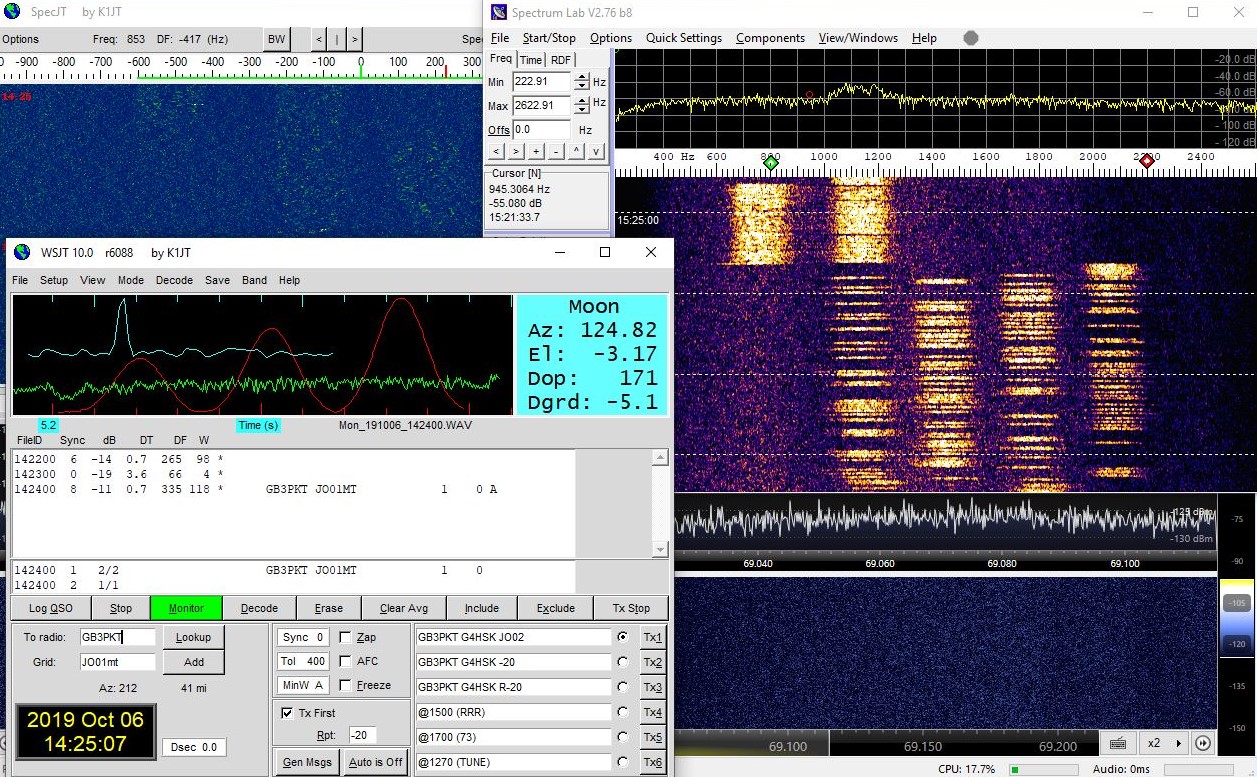Click the '<' frequency scroll-left button in Spectrum Lab
The image size is (1257, 777).
coord(496,151)
